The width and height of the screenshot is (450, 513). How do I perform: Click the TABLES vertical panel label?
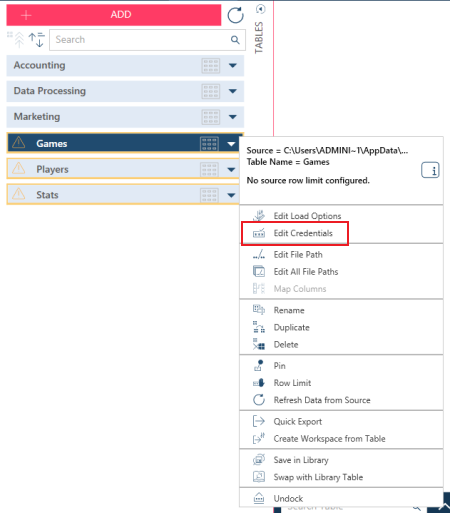tap(259, 37)
